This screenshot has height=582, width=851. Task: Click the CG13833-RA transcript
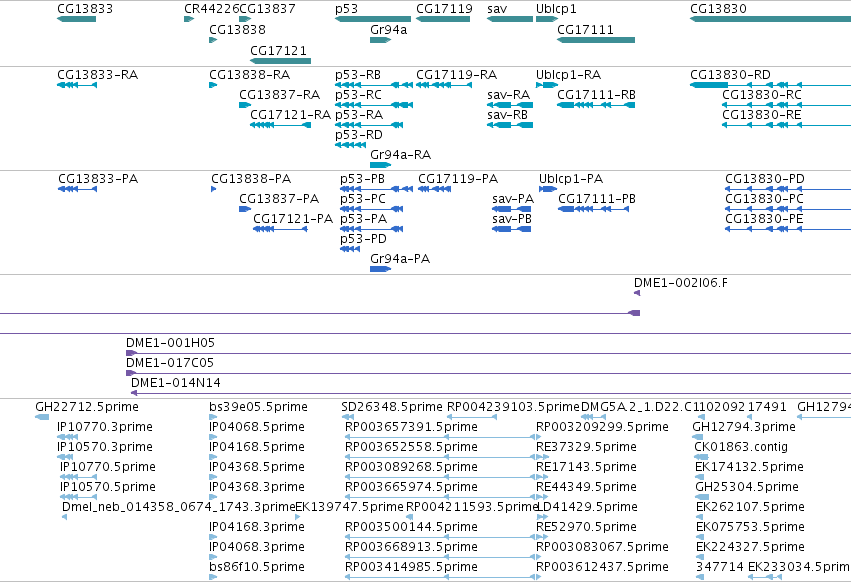pos(77,85)
